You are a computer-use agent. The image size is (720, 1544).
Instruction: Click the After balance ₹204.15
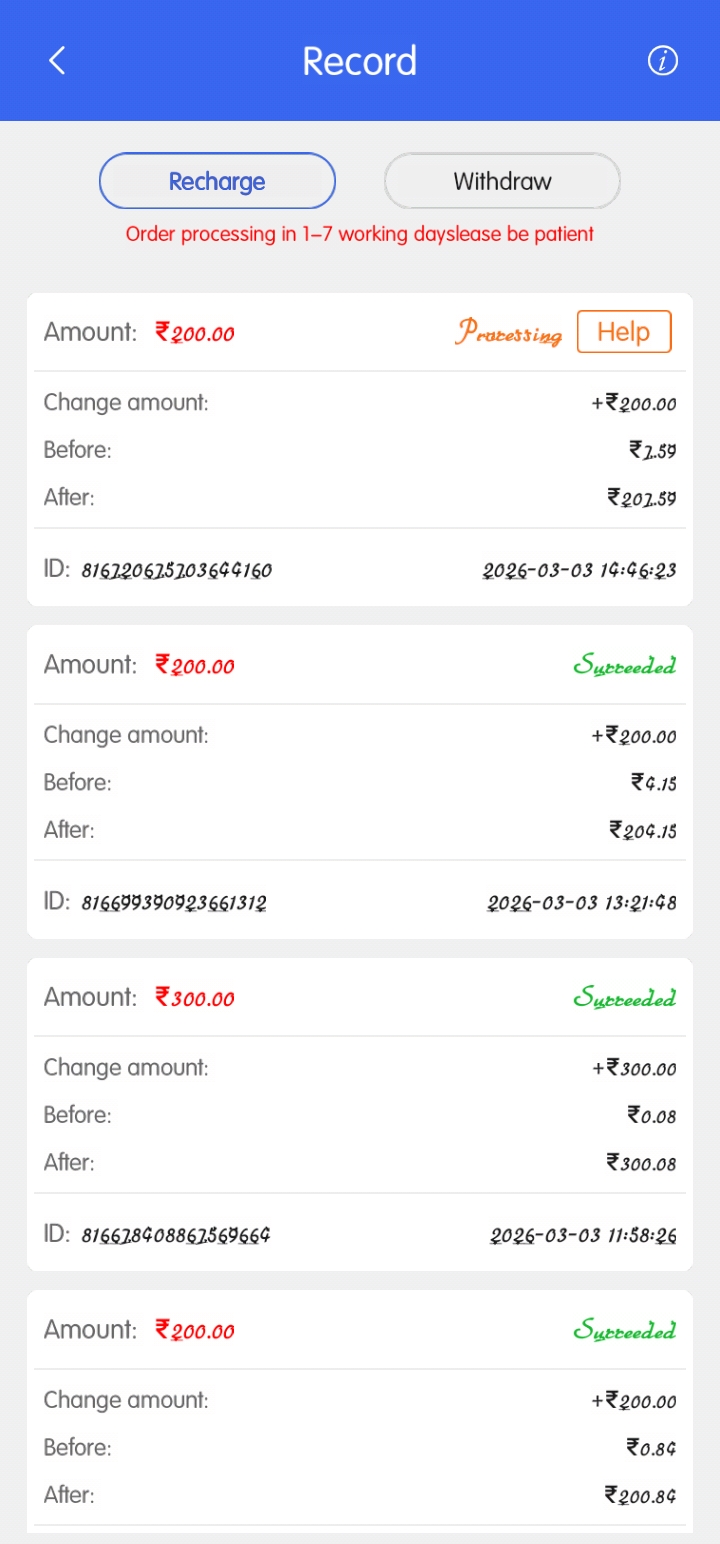[643, 830]
